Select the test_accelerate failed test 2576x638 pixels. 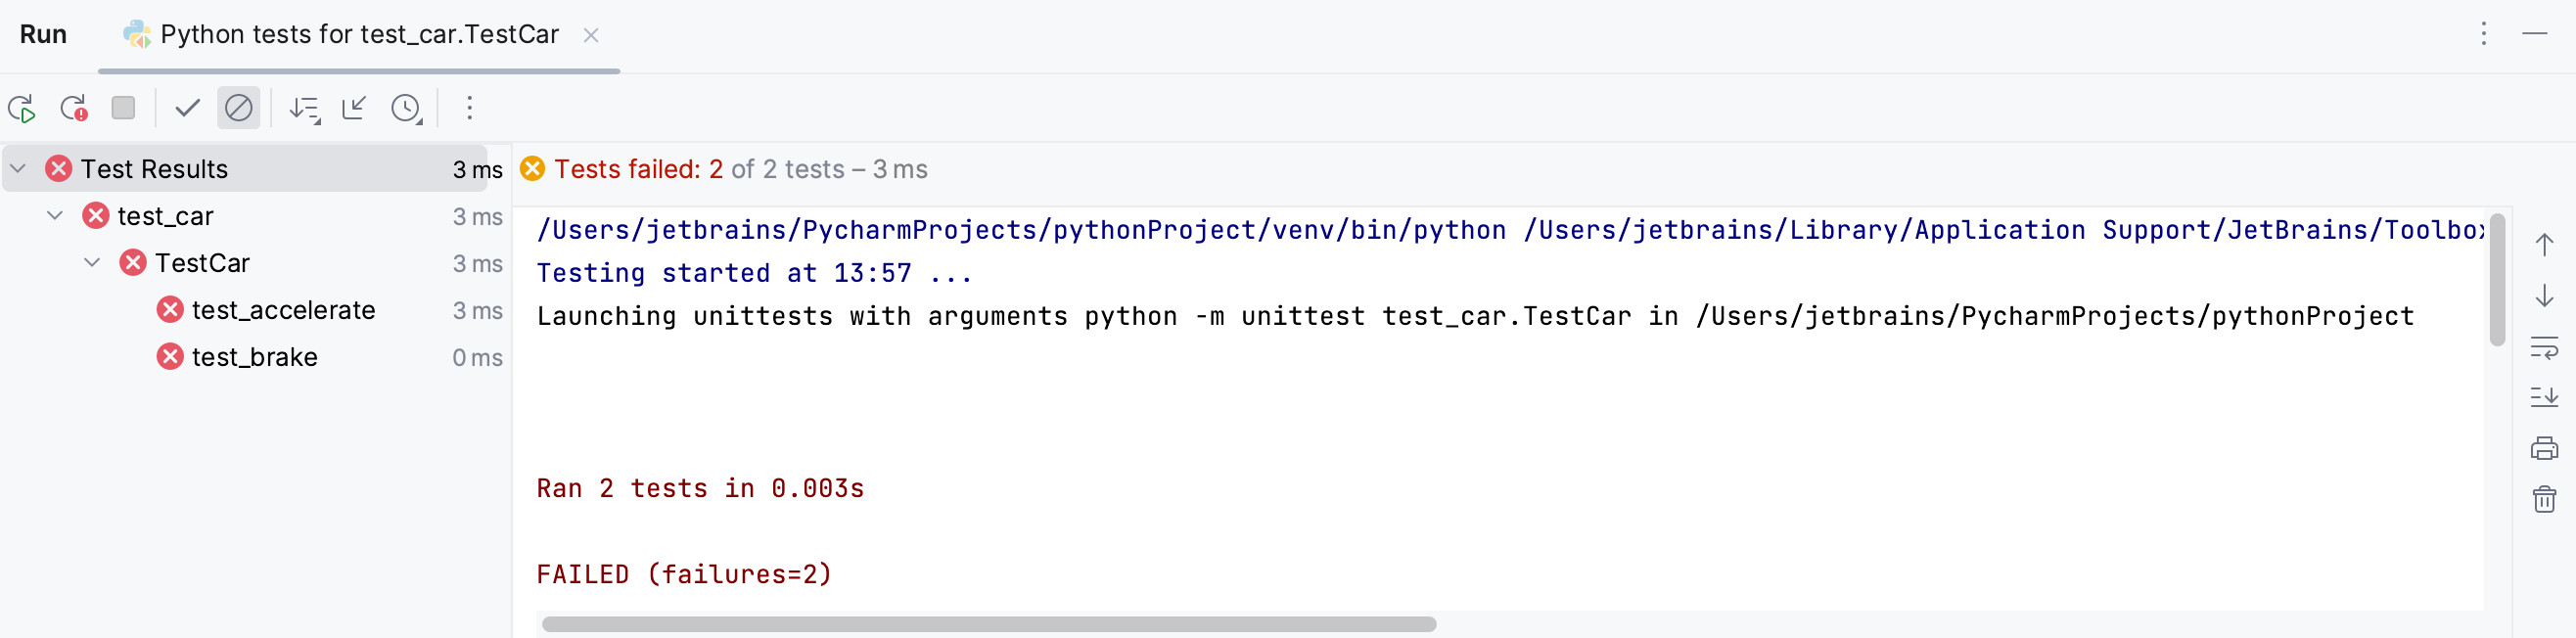(x=283, y=310)
